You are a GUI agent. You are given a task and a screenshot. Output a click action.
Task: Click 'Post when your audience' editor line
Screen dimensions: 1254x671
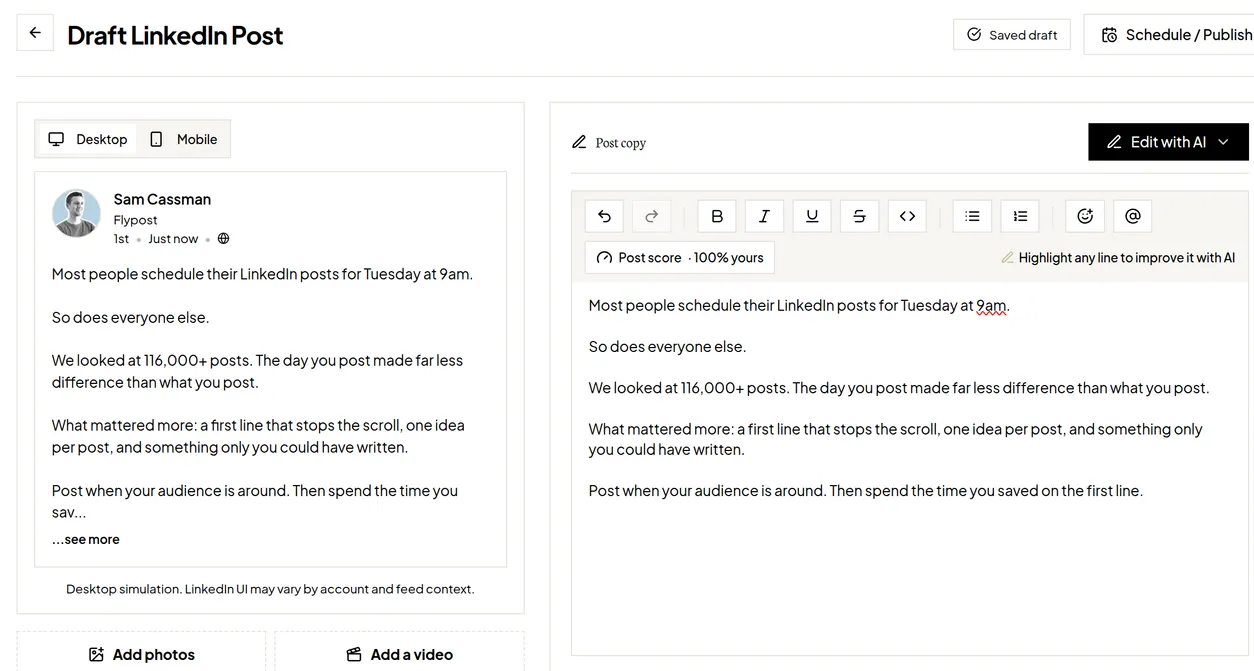(x=865, y=491)
